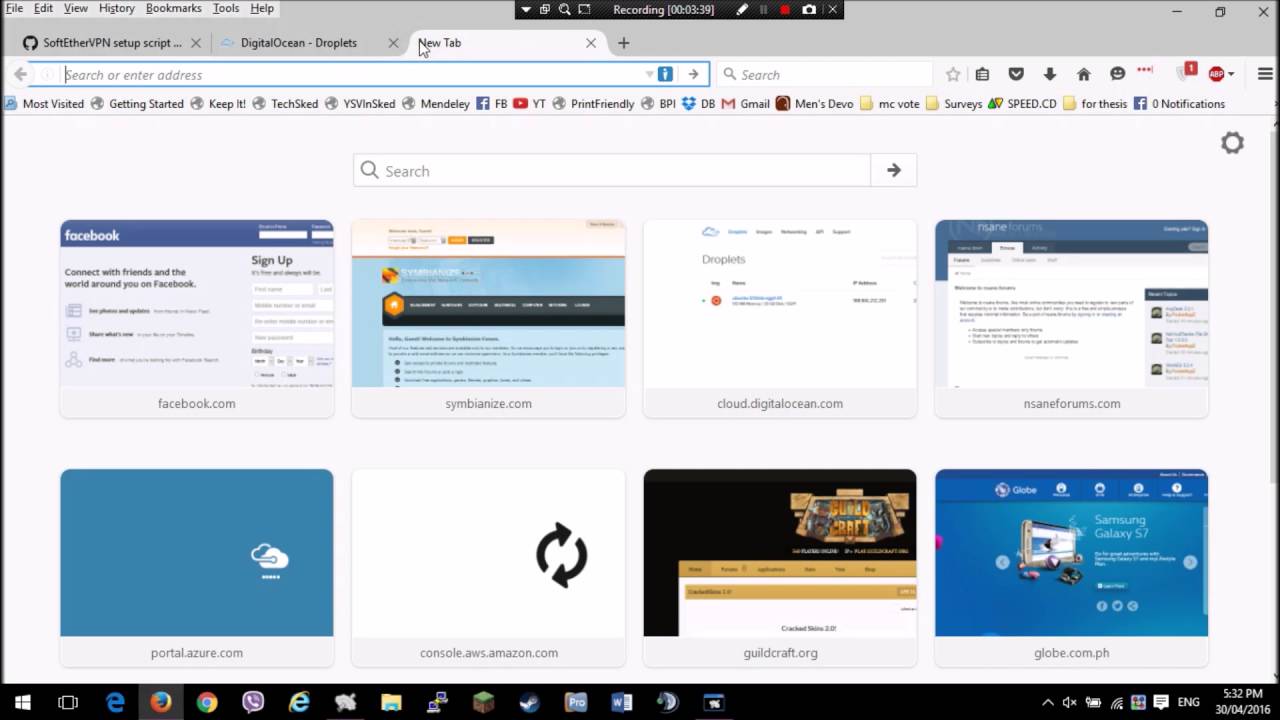Close the SoftEtherVPN setup script tab

pos(196,43)
